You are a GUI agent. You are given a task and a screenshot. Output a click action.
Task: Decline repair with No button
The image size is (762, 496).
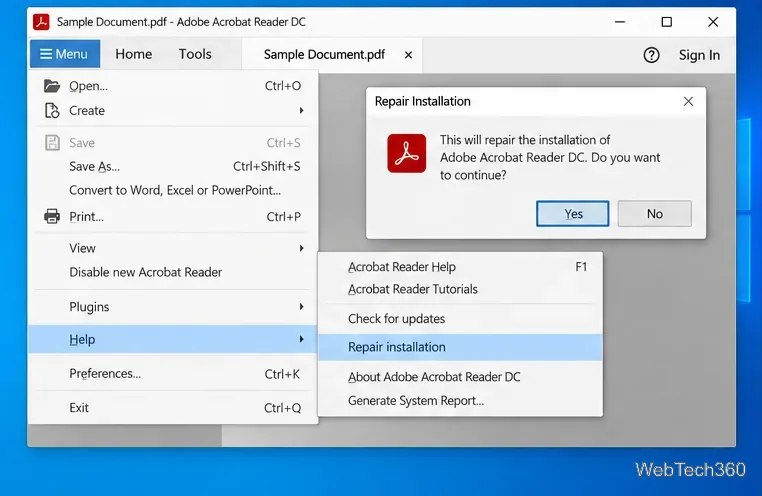click(655, 214)
